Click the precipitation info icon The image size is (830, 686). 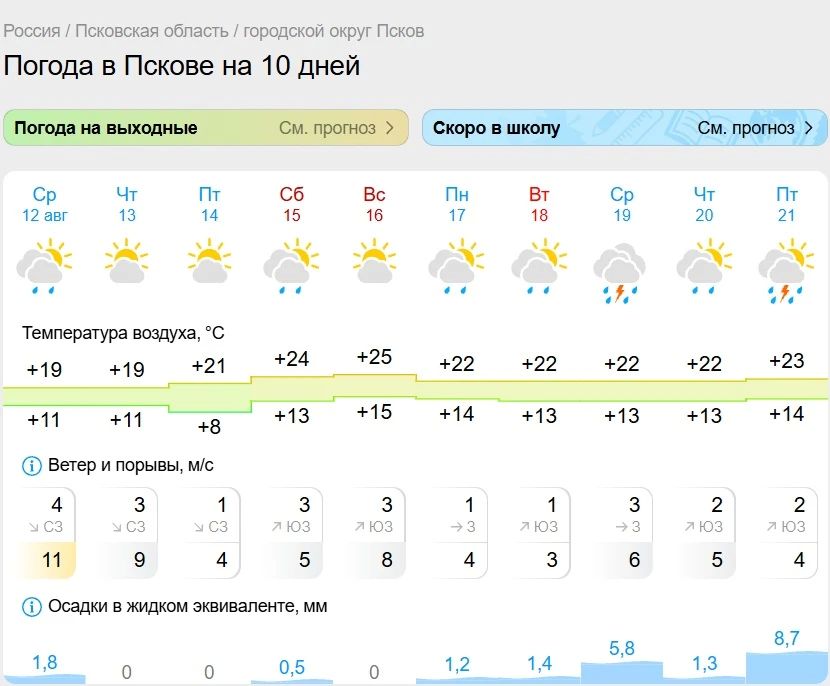[x=31, y=607]
